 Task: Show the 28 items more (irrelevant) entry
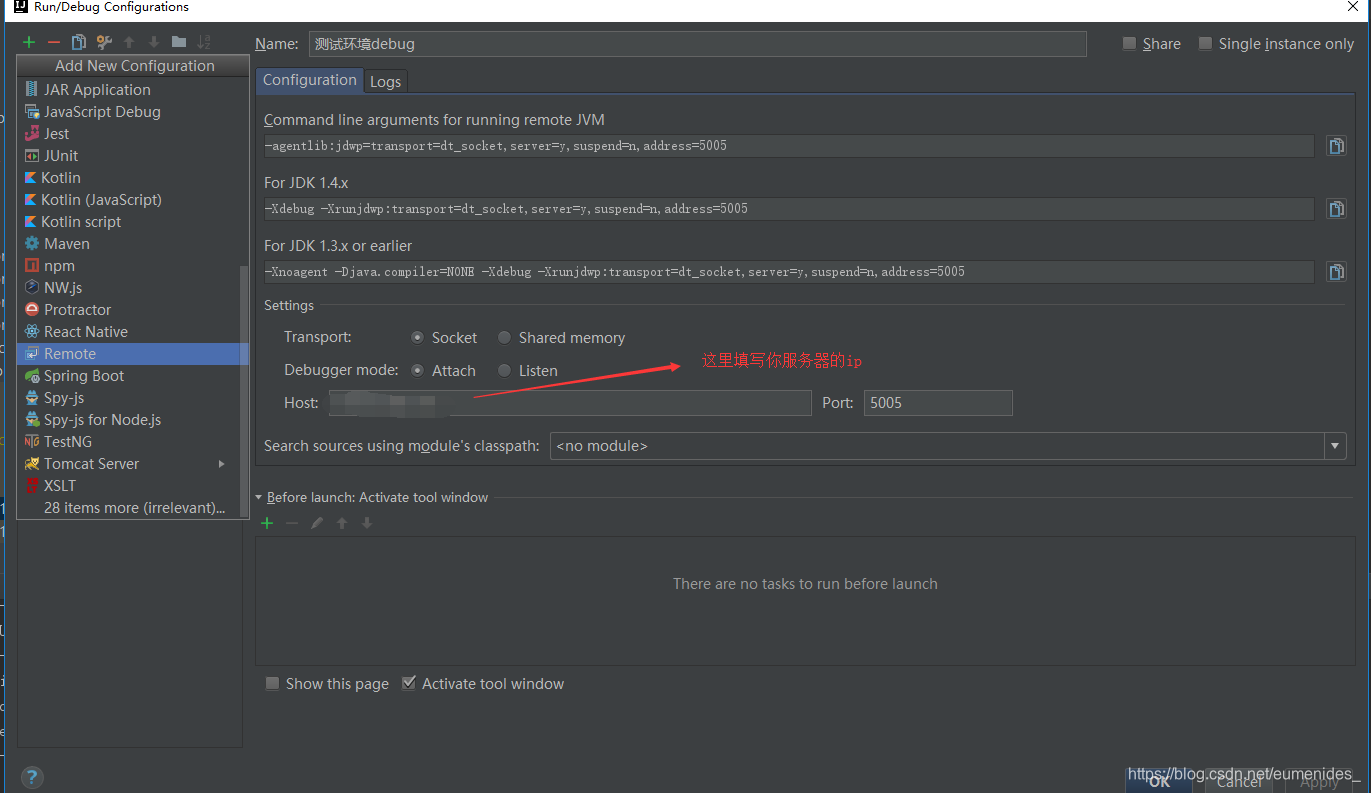pyautogui.click(x=134, y=508)
